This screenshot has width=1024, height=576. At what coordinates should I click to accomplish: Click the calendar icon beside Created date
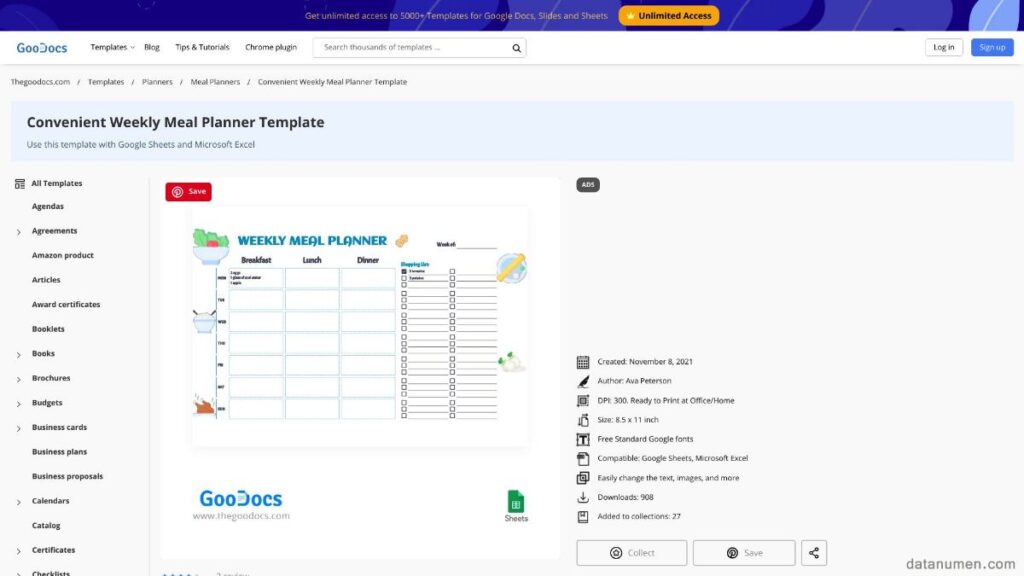(583, 362)
